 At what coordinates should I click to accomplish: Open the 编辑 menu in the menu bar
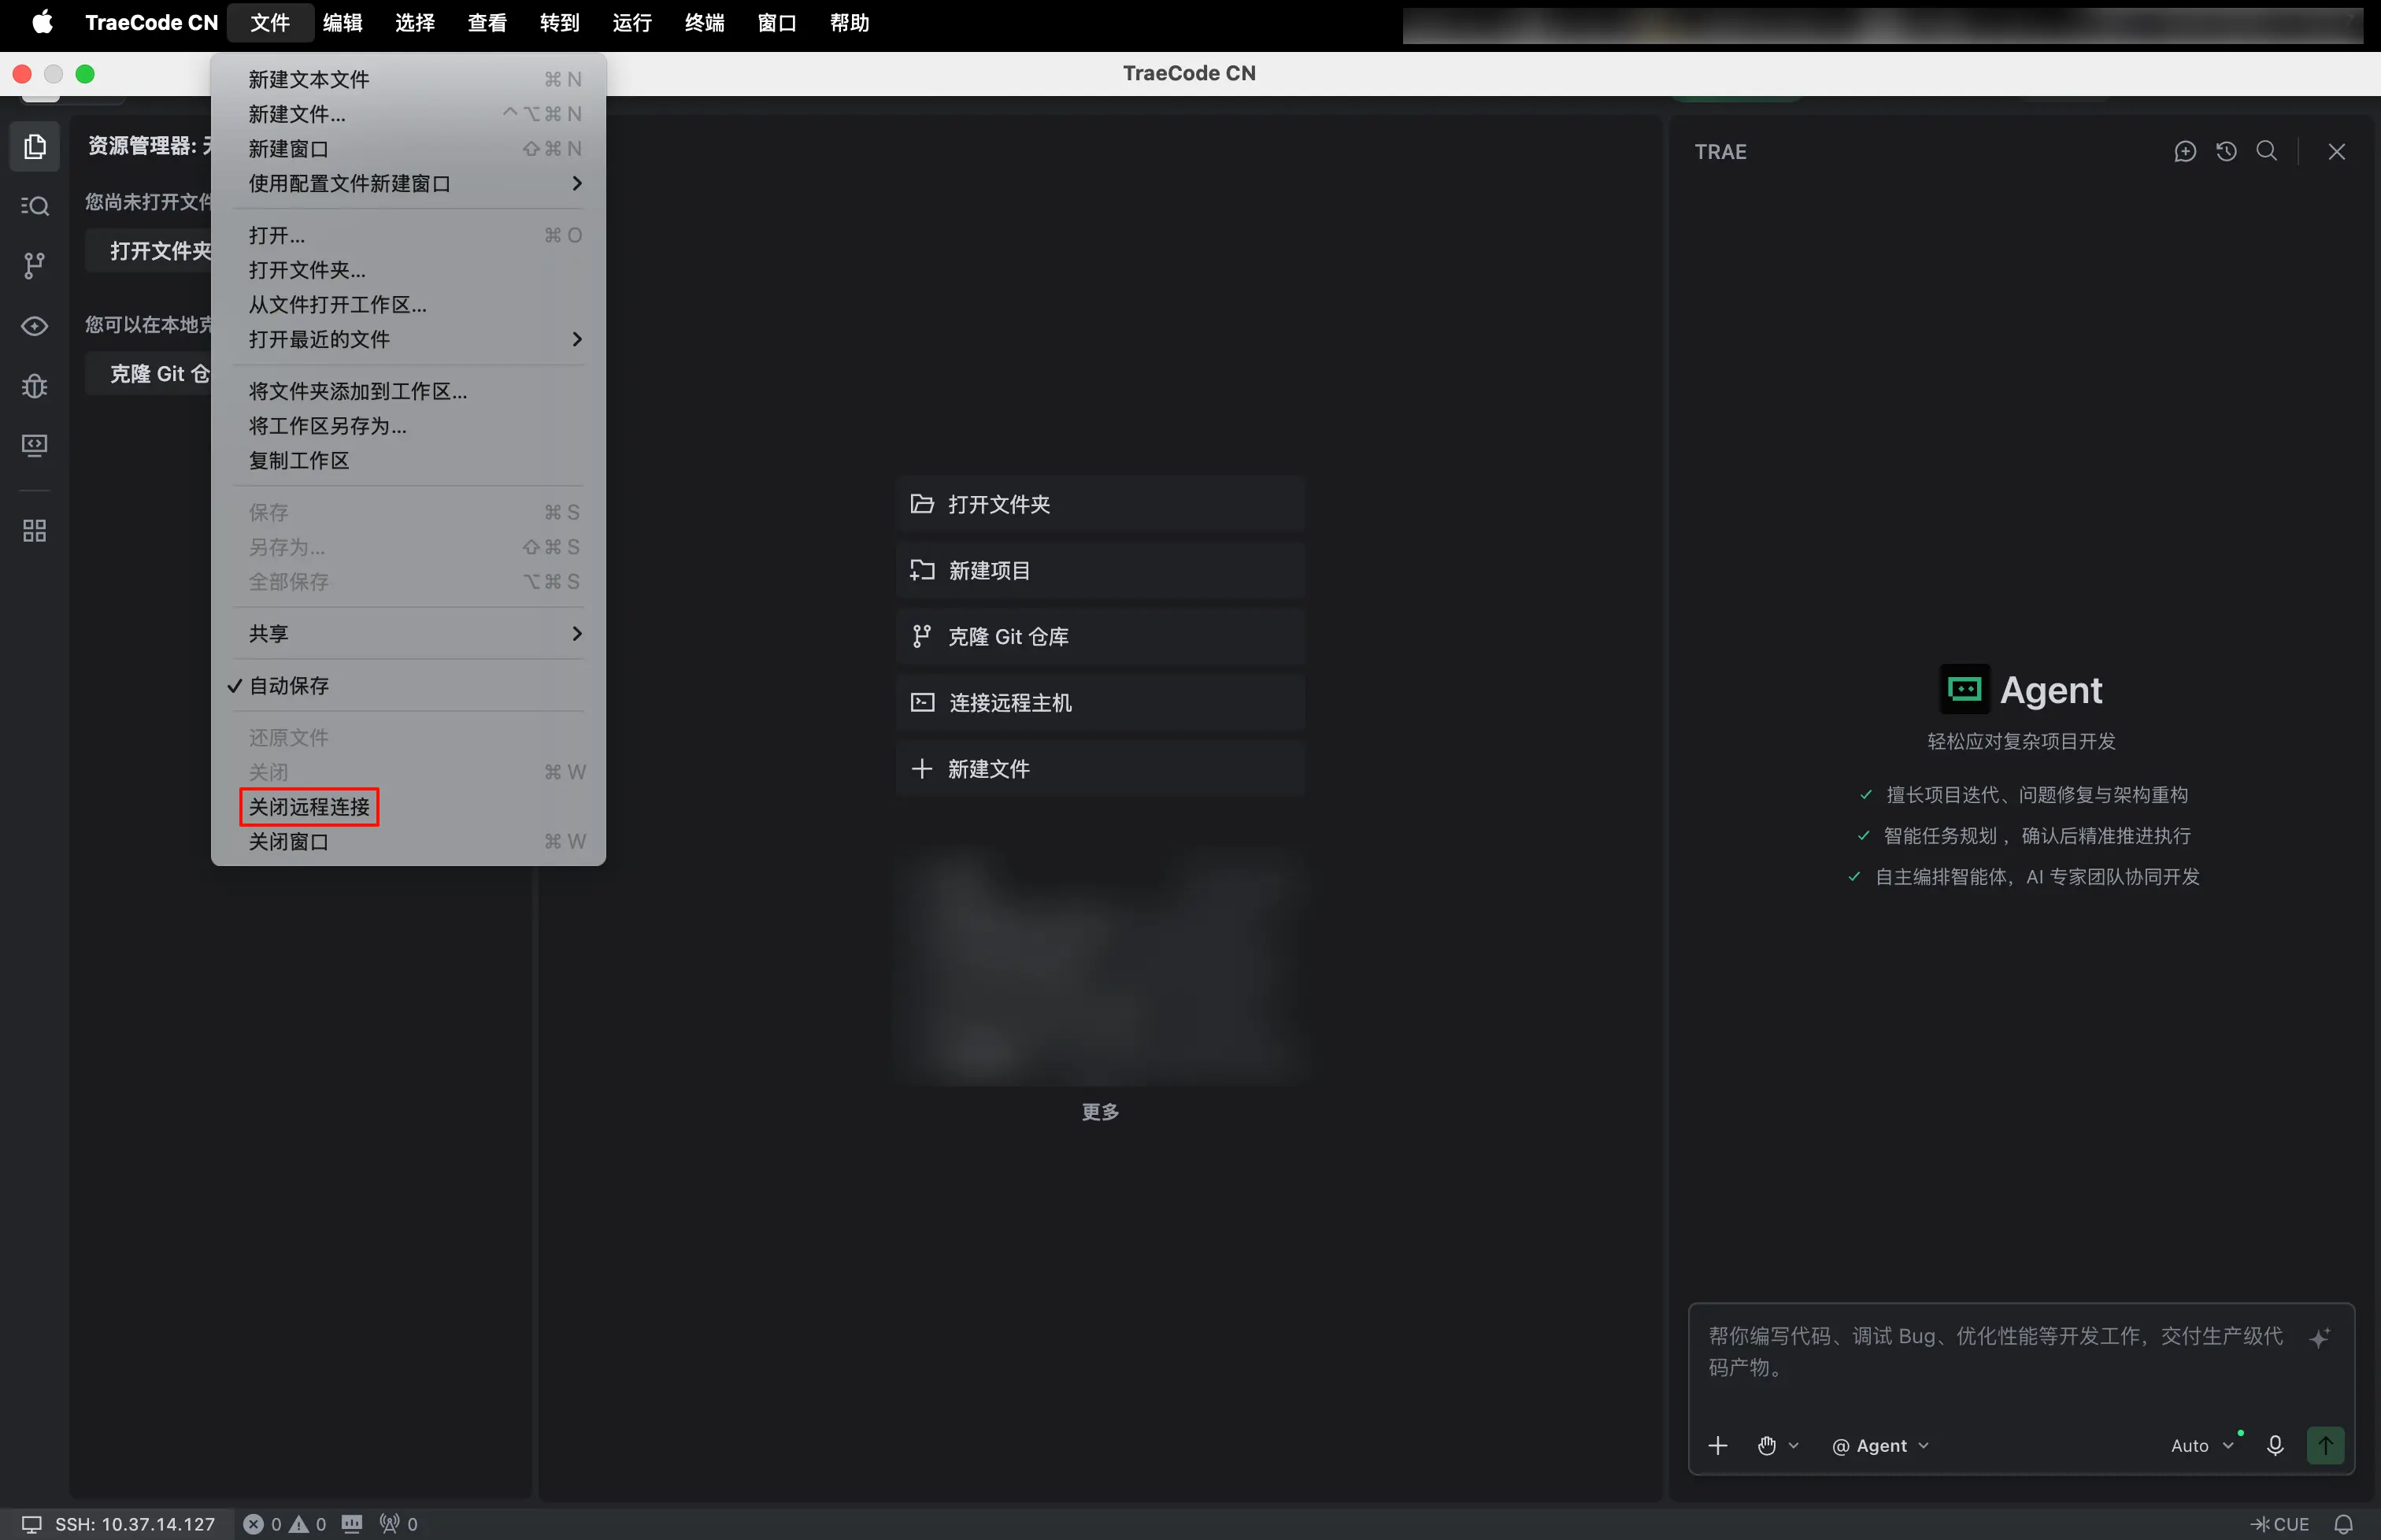(342, 22)
